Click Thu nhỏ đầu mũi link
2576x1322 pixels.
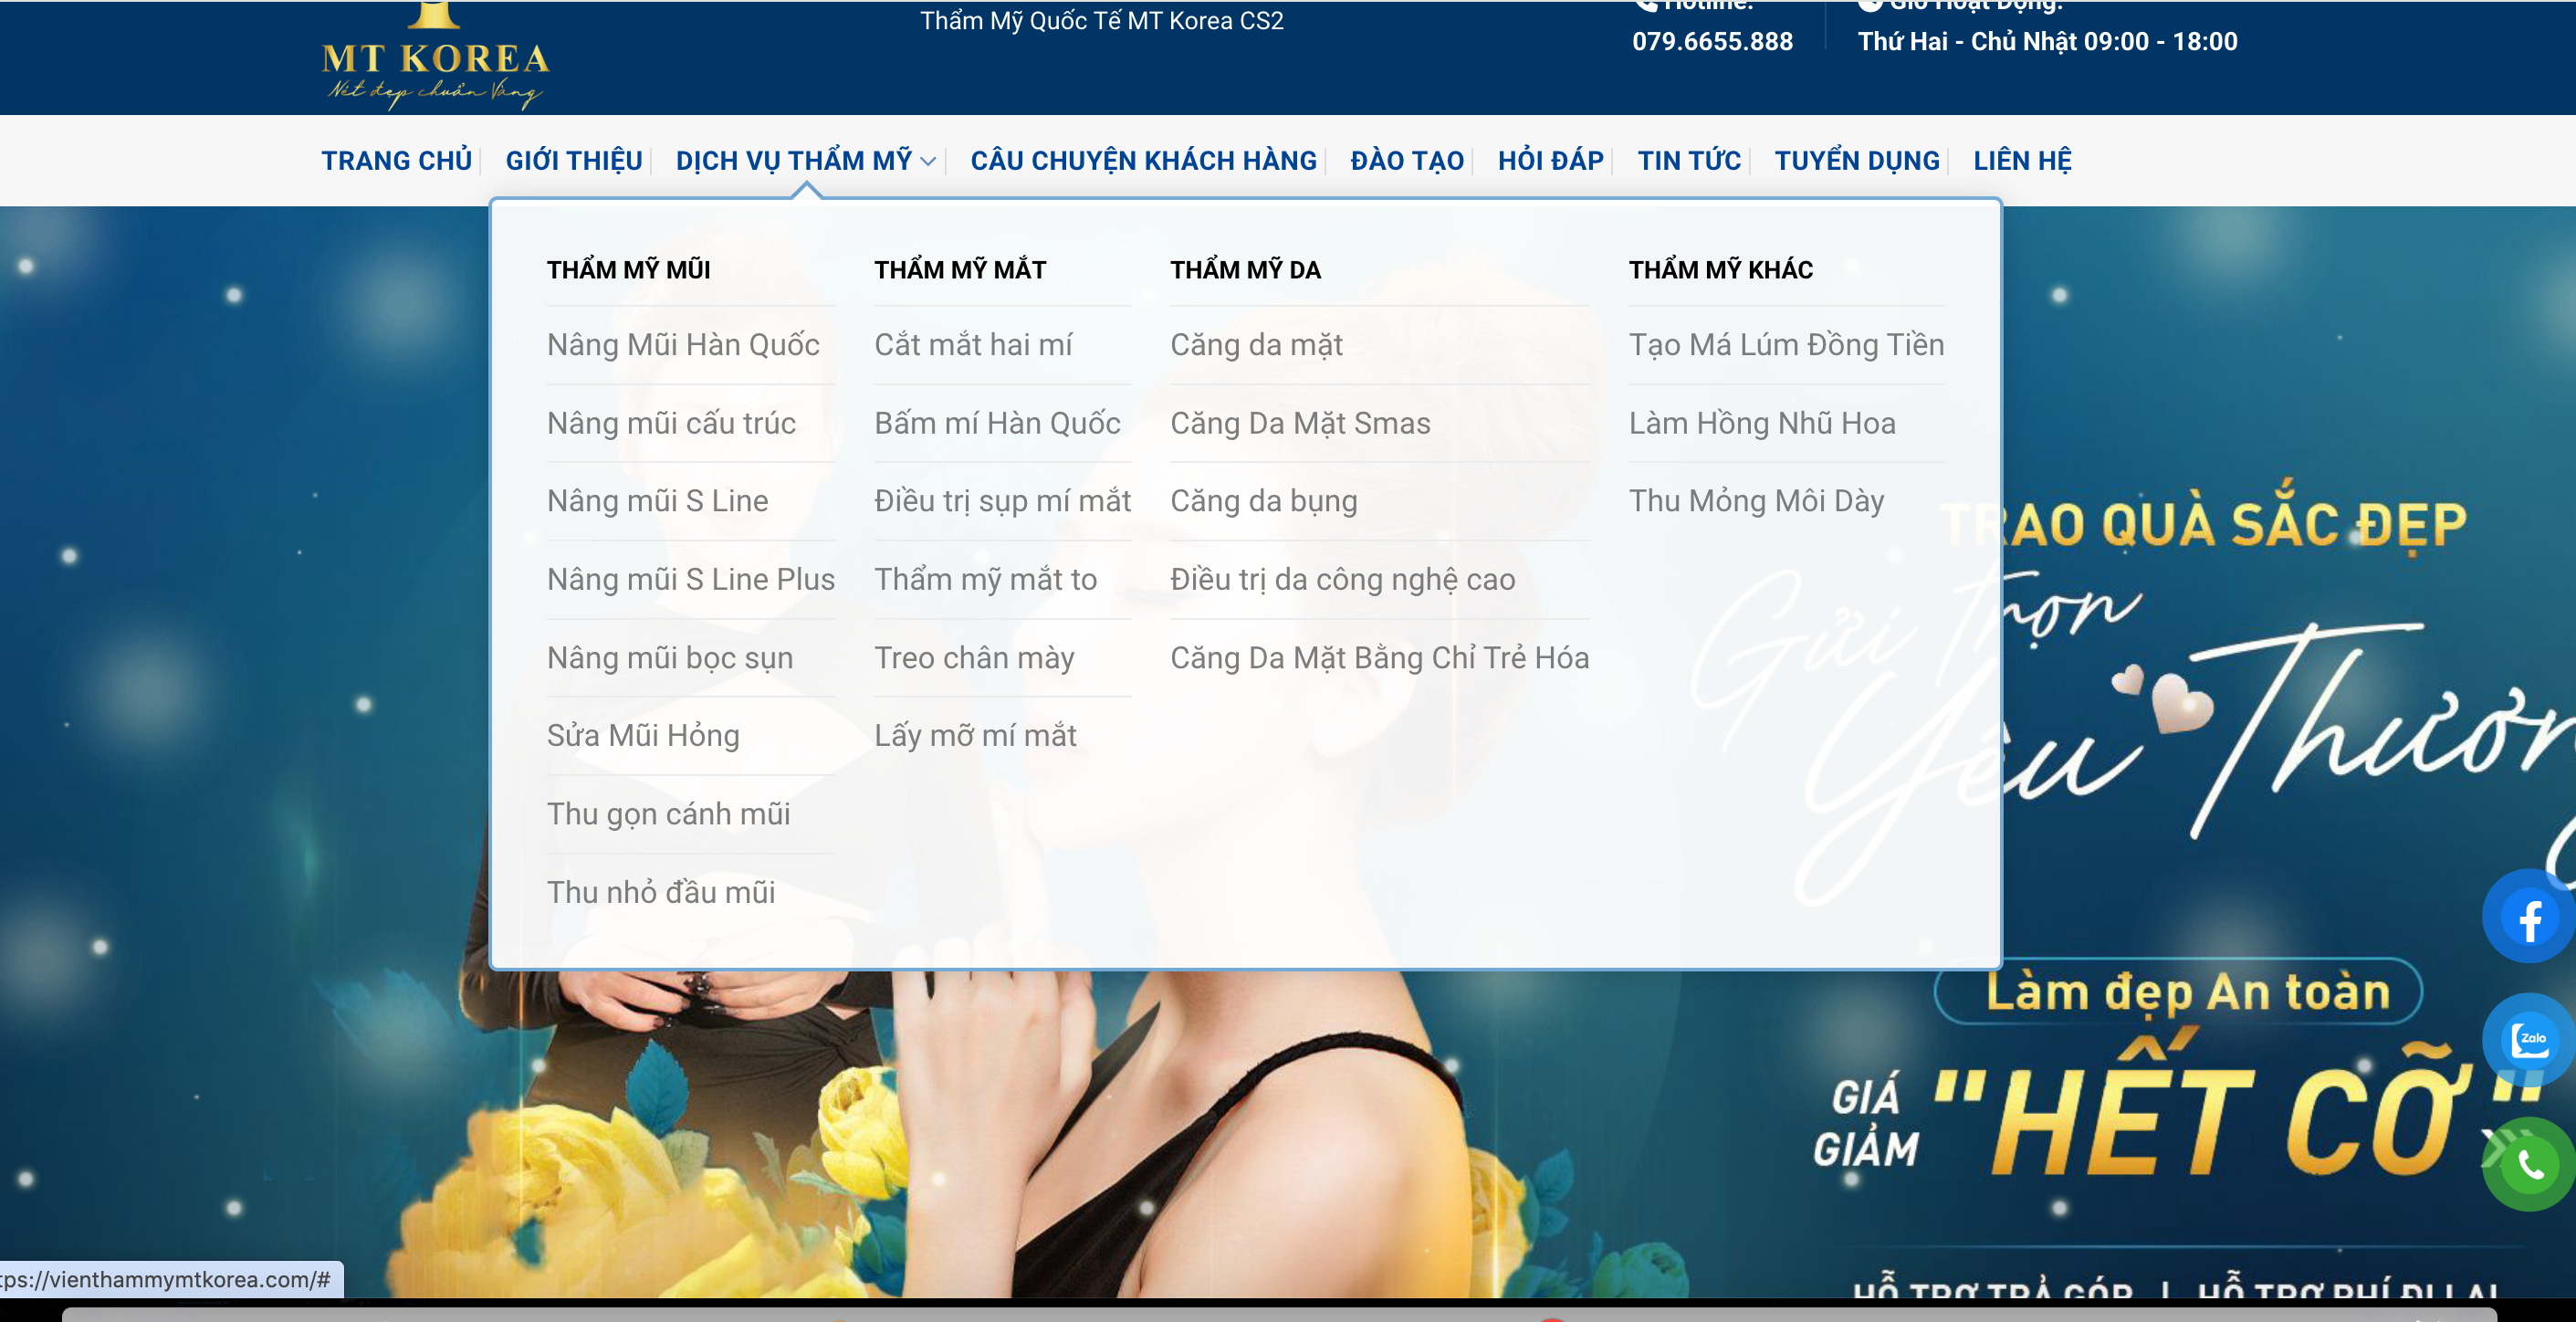click(x=661, y=892)
